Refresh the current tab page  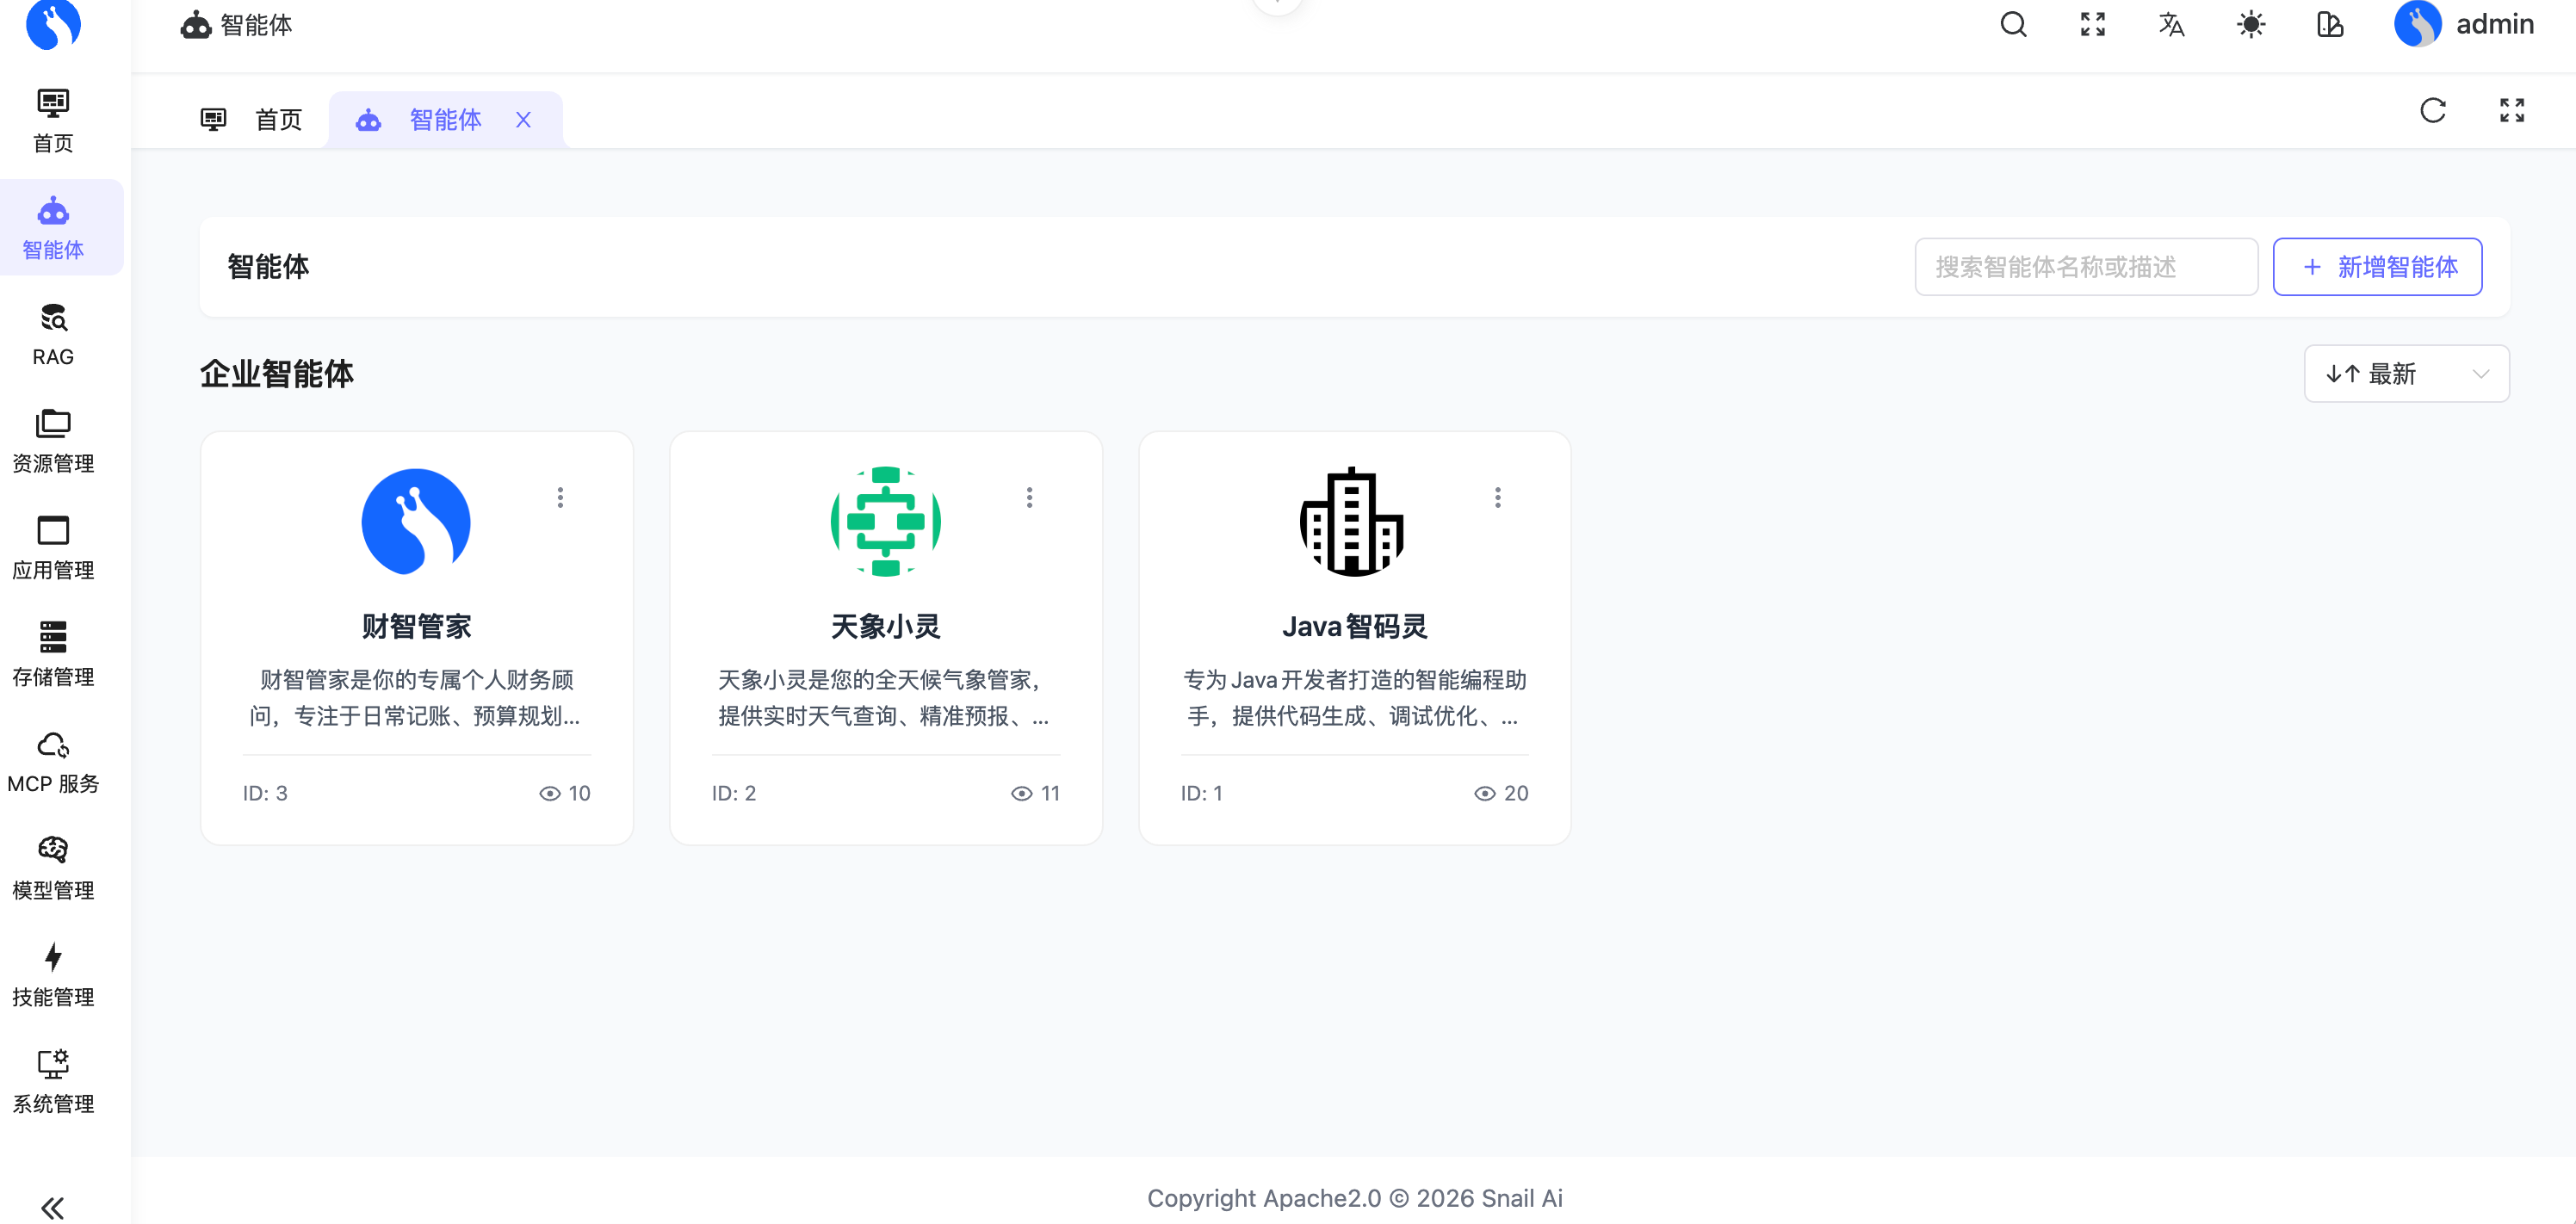point(2432,110)
